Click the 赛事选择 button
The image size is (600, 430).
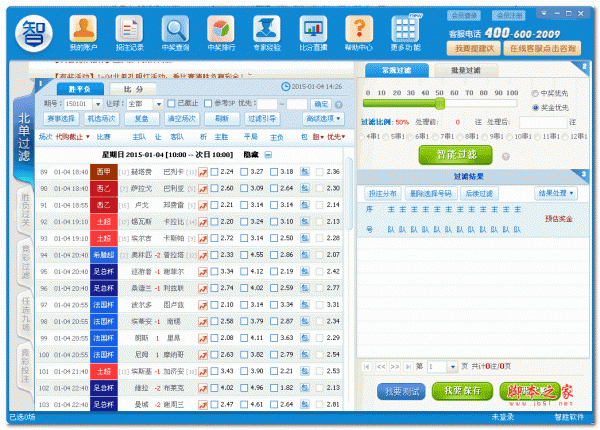(61, 119)
